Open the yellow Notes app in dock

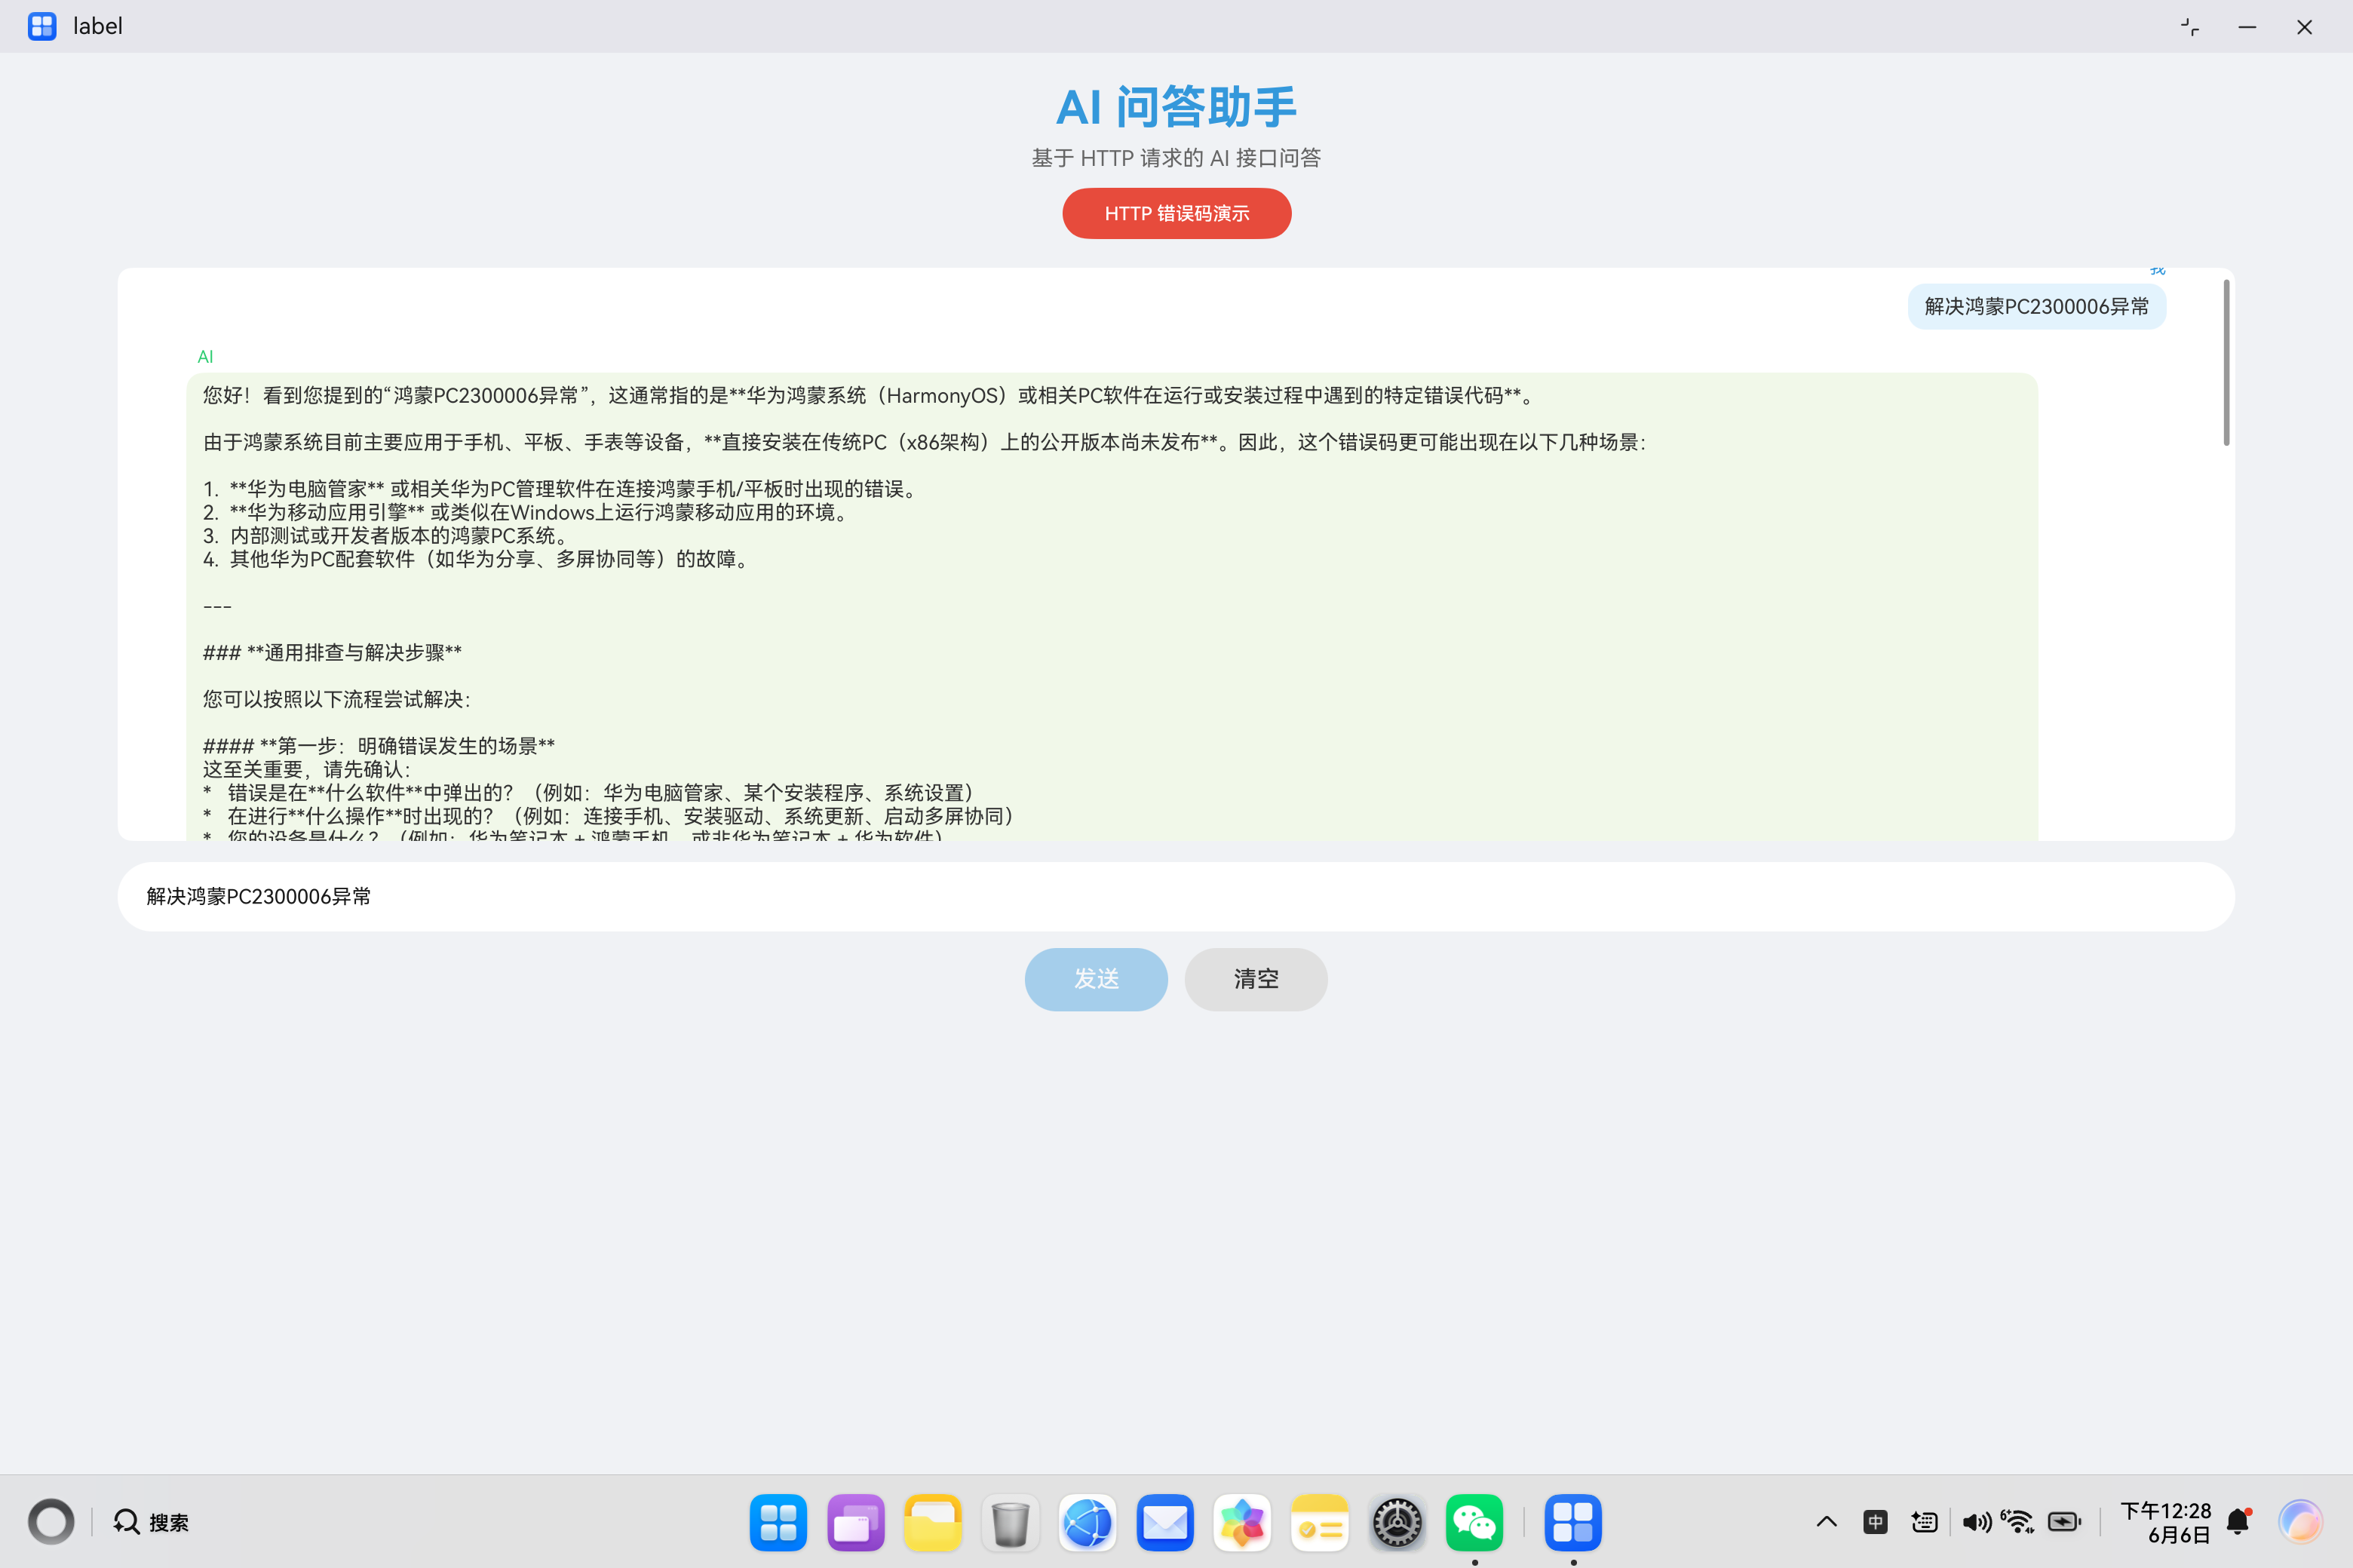(1320, 1522)
